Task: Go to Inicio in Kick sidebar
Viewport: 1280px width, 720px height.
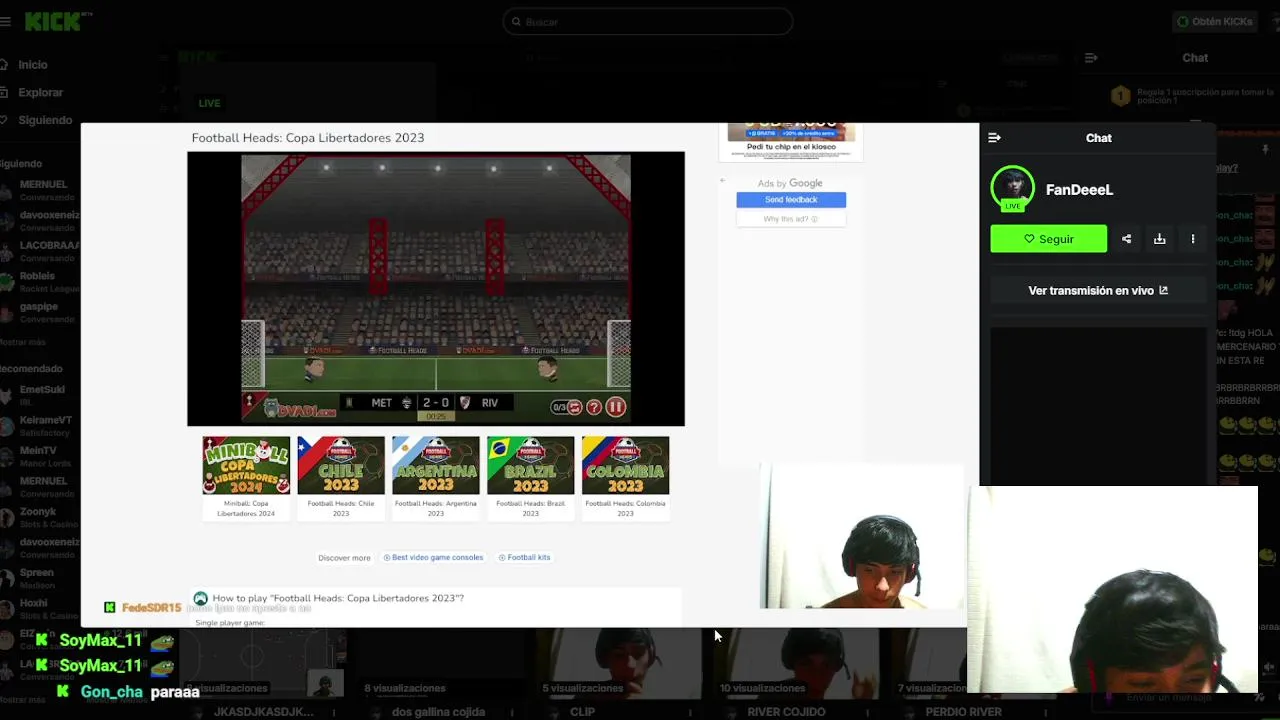Action: pyautogui.click(x=33, y=64)
